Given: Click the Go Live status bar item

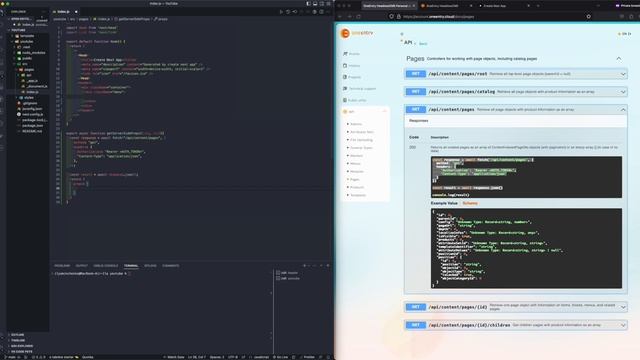Looking at the screenshot, I should pyautogui.click(x=280, y=357).
